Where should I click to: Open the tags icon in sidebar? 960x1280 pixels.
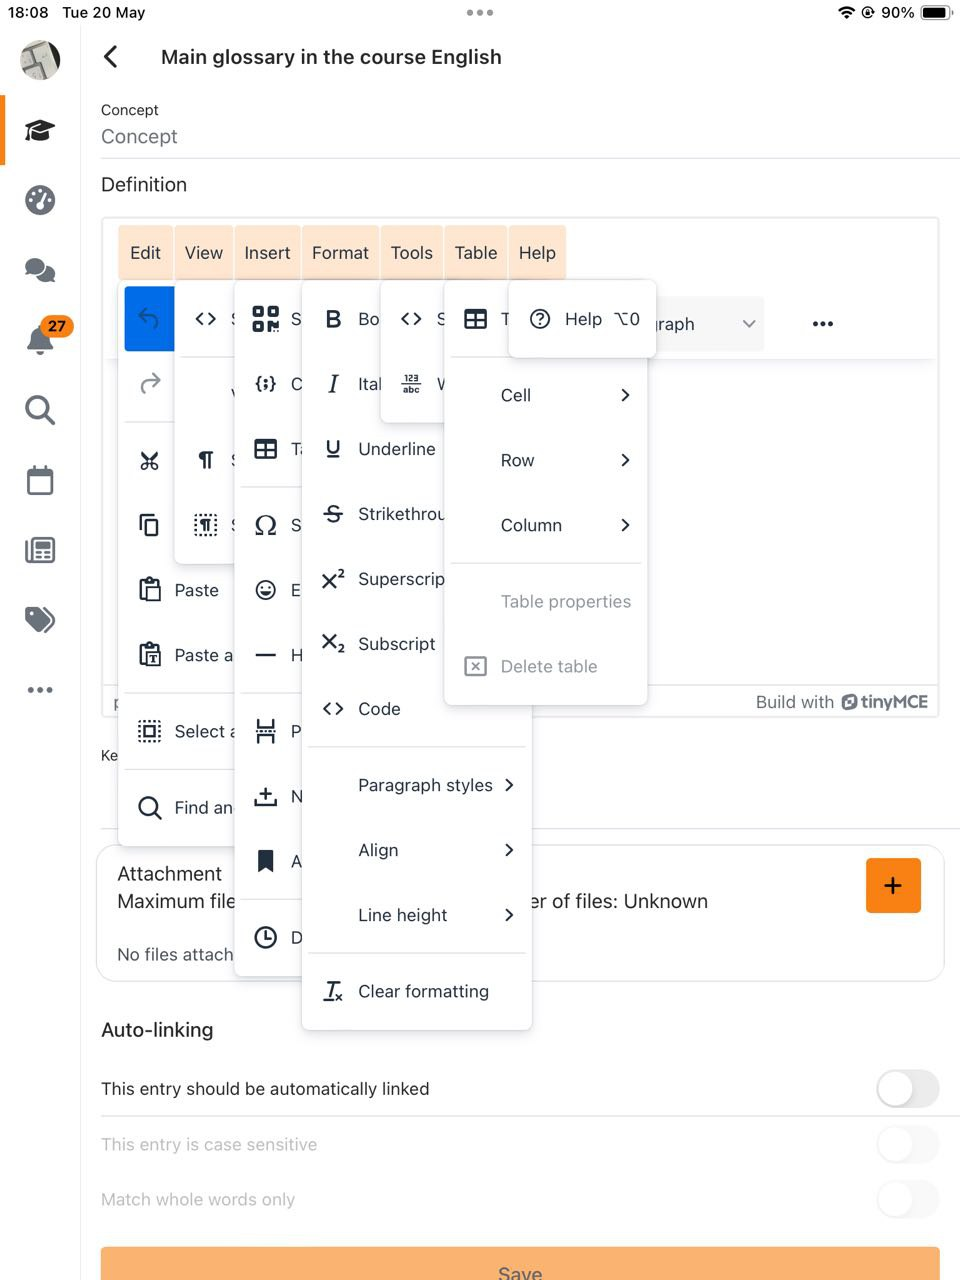[40, 620]
